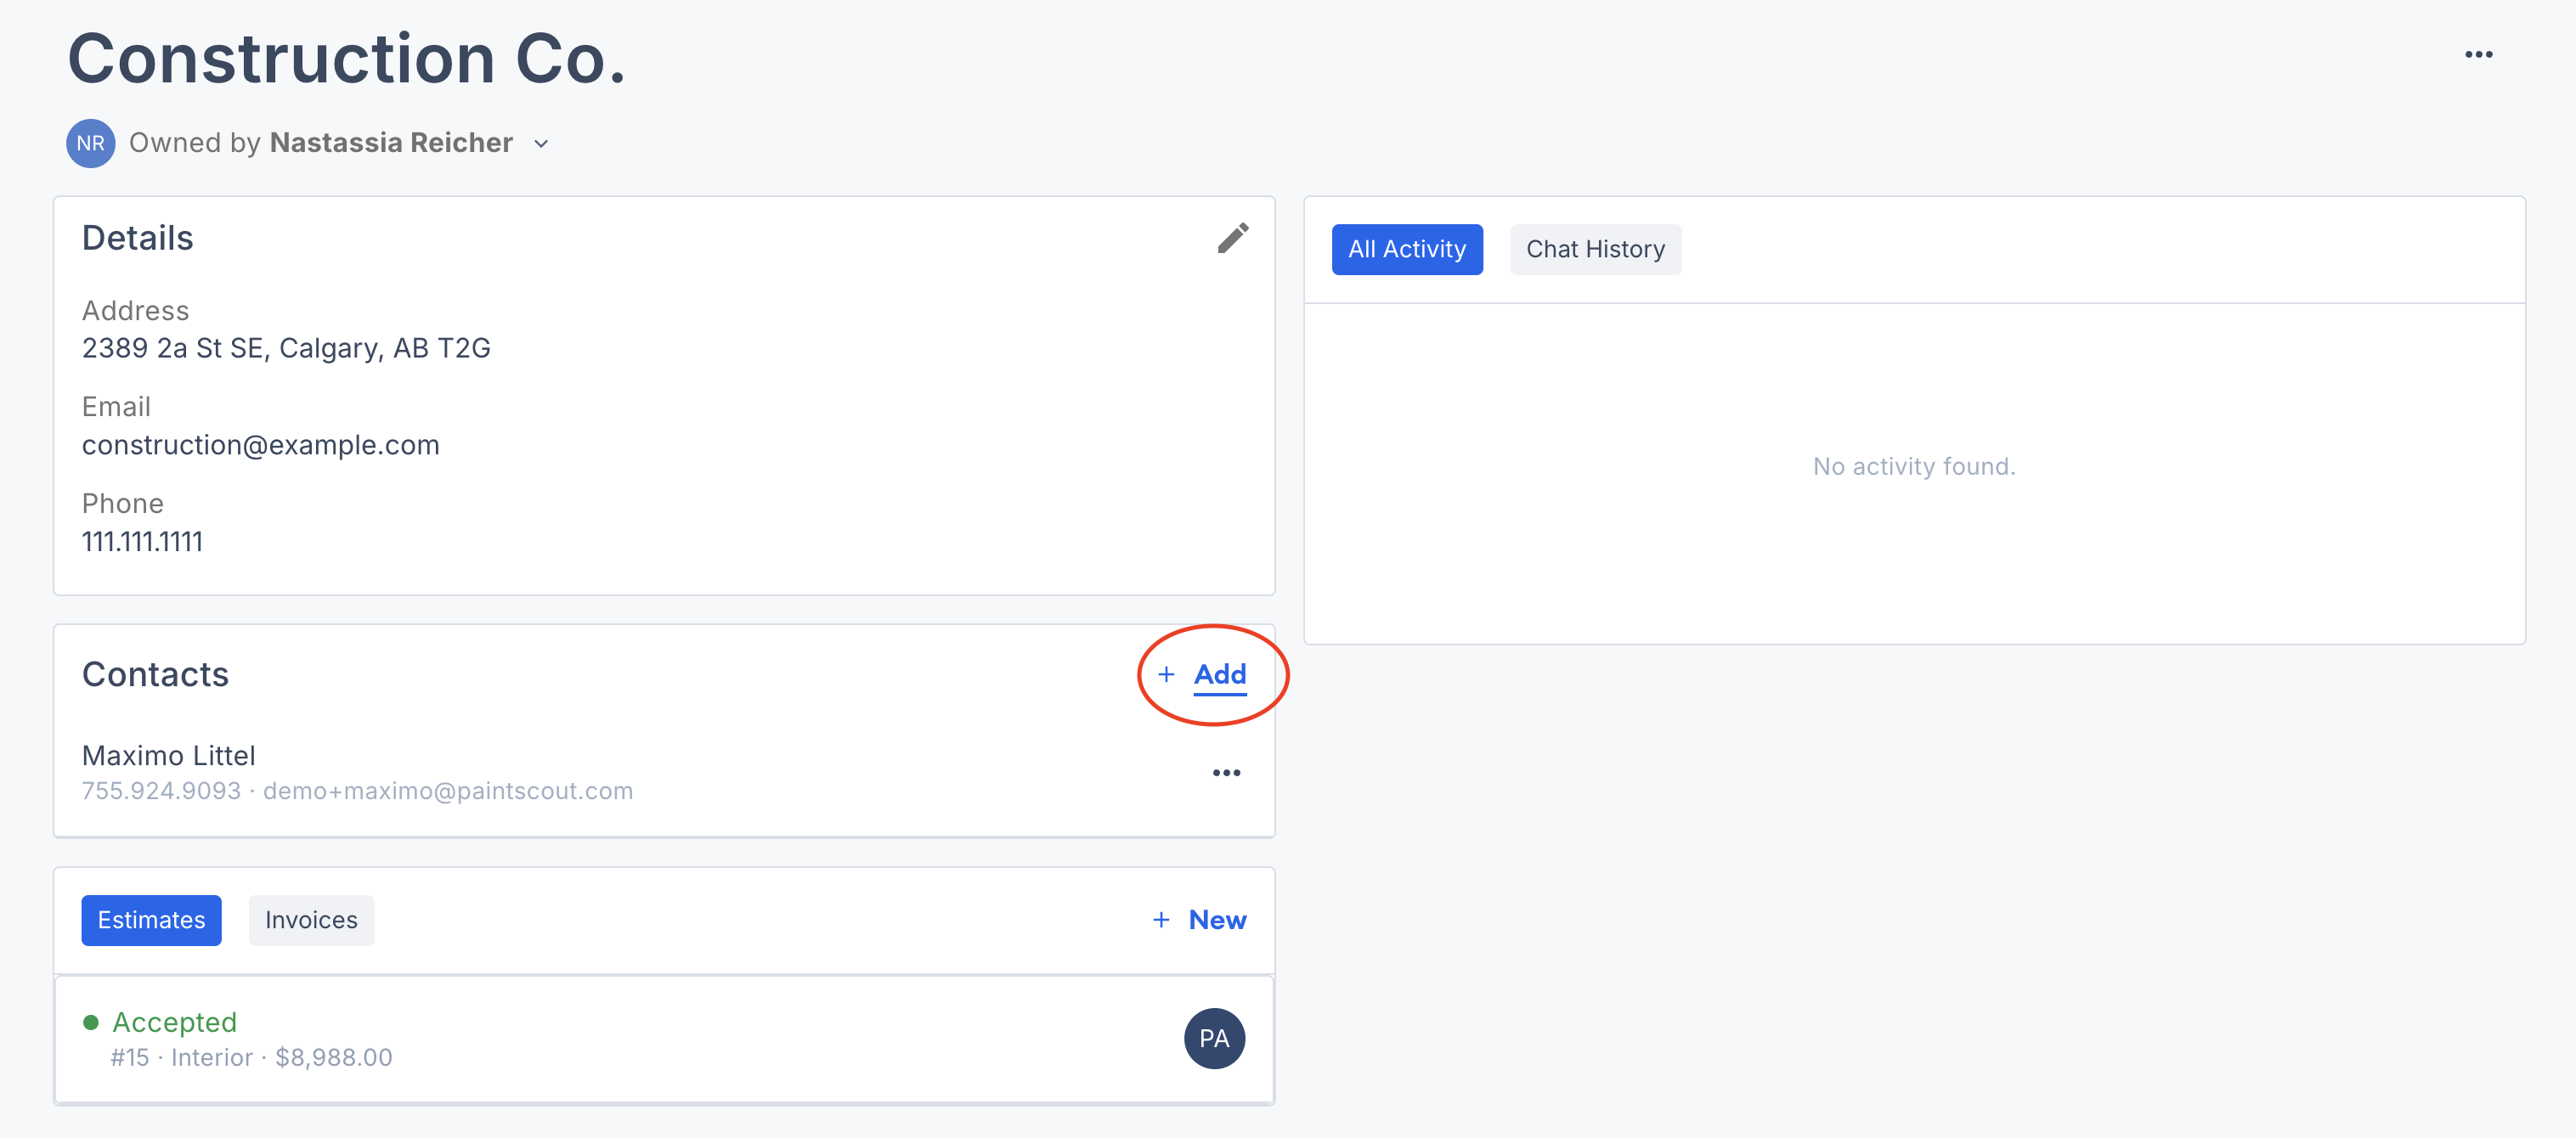Add a new contact
The height and width of the screenshot is (1138, 2576).
pos(1219,674)
